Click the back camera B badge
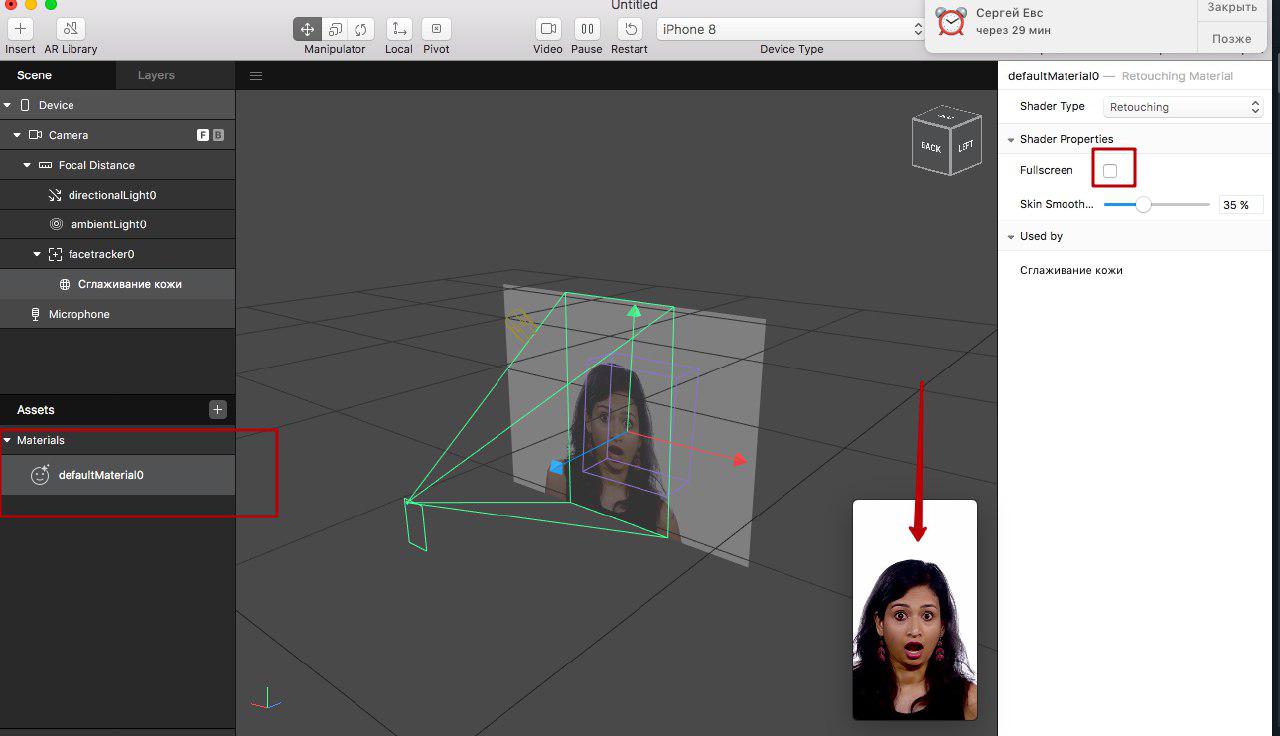This screenshot has height=736, width=1280. [x=218, y=135]
